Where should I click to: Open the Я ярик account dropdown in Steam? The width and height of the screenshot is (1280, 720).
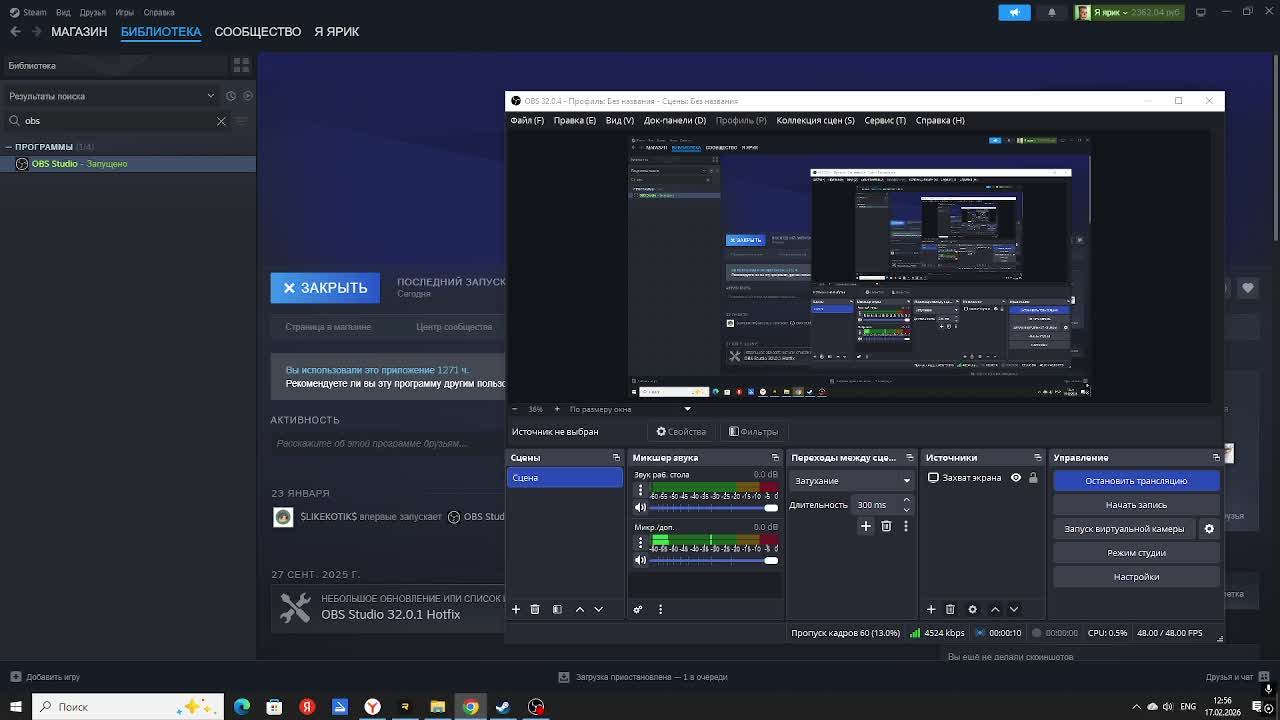point(1128,13)
